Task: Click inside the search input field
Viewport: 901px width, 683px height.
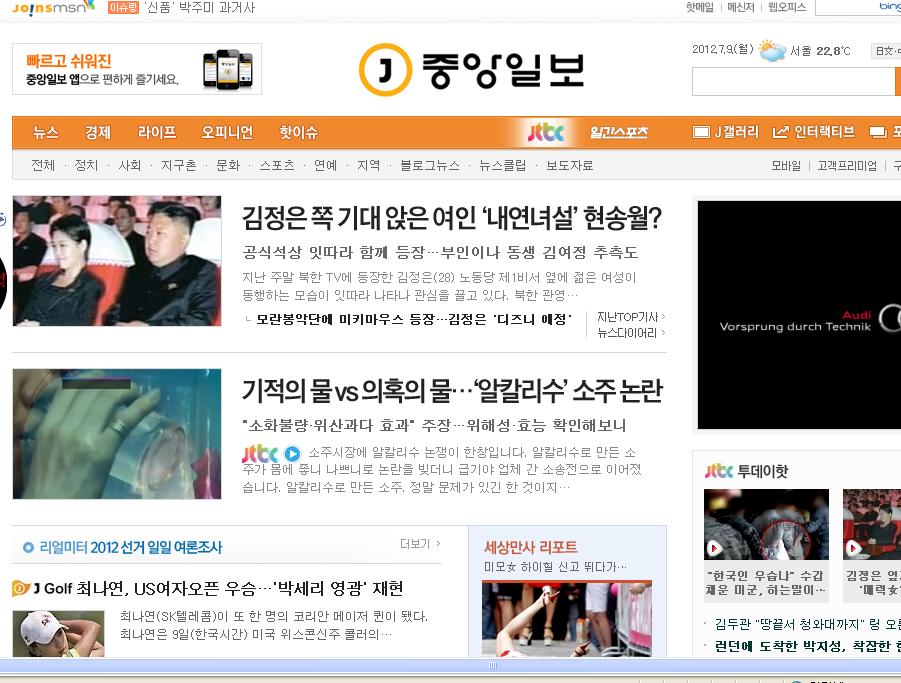Action: coord(790,81)
